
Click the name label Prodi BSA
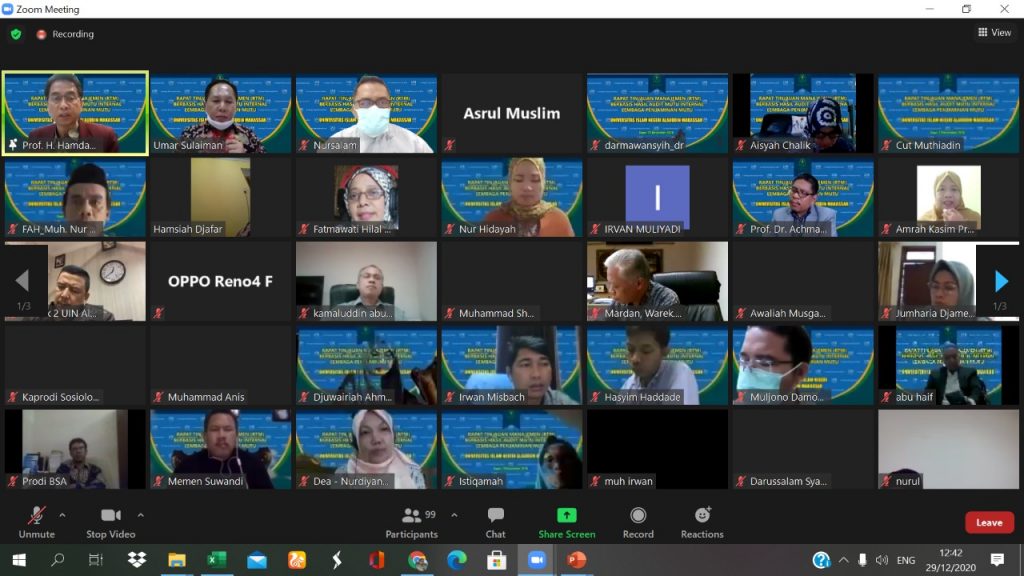coord(44,481)
